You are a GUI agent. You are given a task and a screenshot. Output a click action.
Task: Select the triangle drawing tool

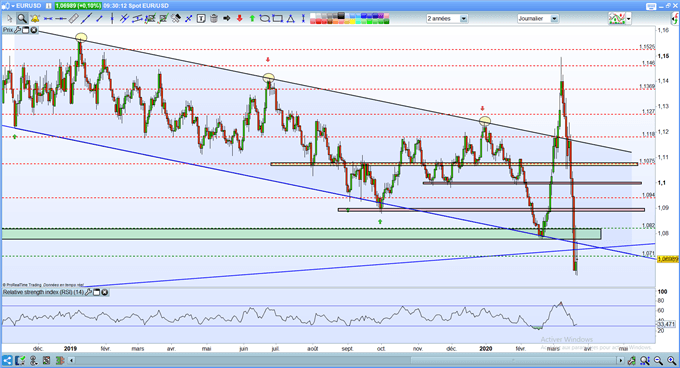(x=291, y=18)
